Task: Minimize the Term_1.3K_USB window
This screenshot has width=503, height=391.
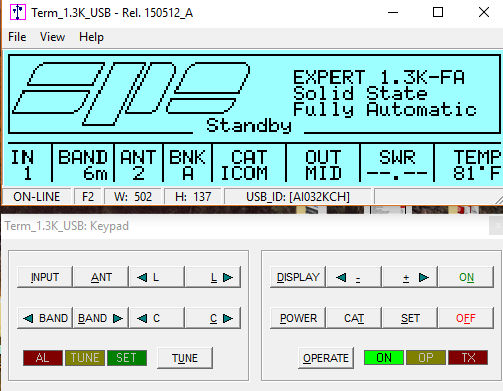Action: [393, 13]
